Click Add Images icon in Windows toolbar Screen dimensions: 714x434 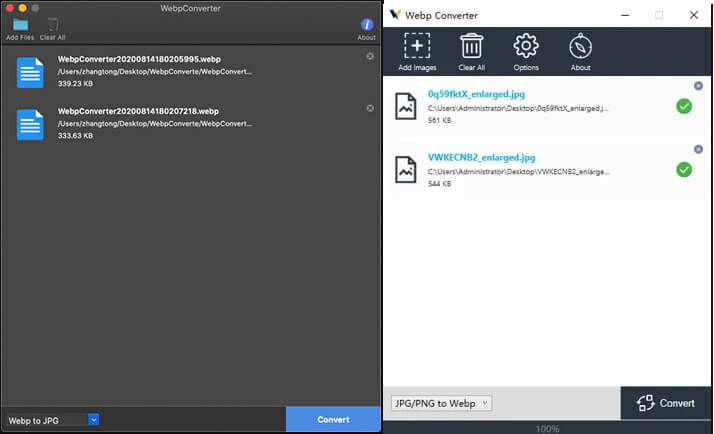417,47
